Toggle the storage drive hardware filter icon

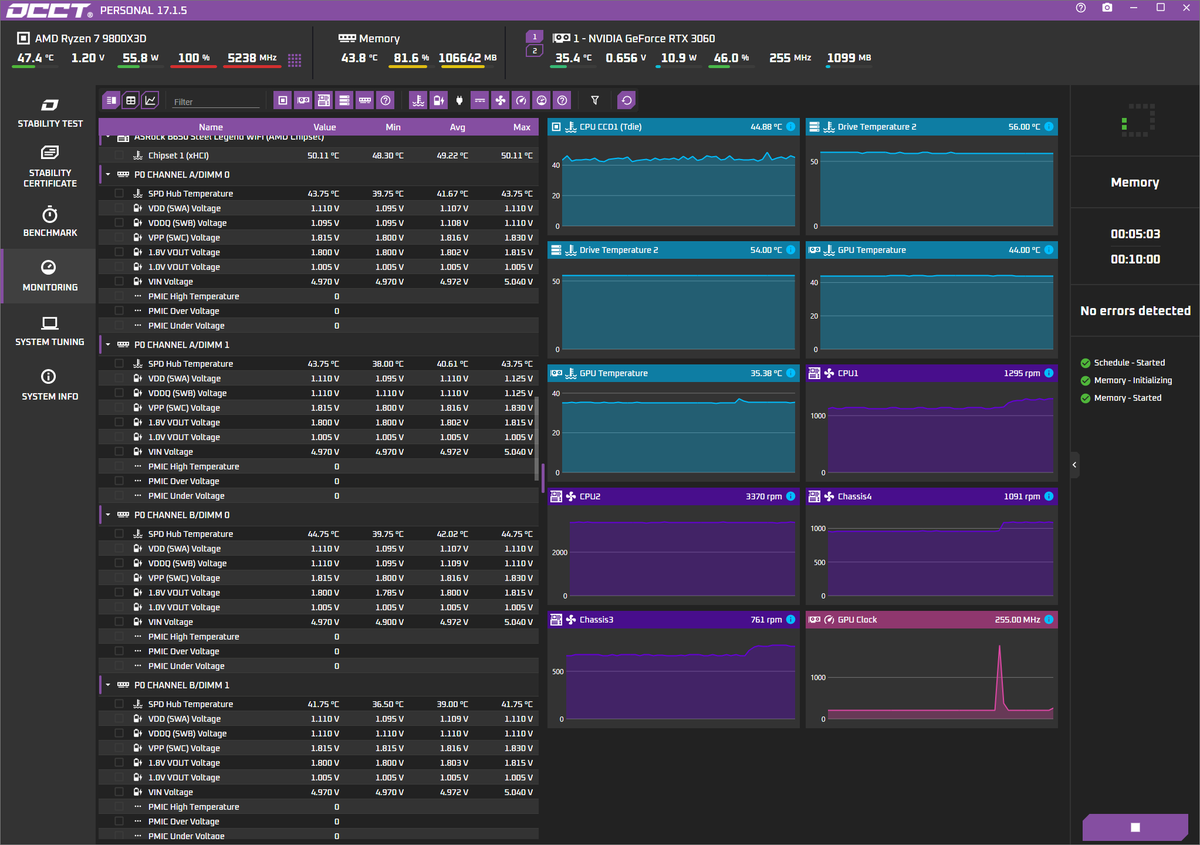click(344, 100)
